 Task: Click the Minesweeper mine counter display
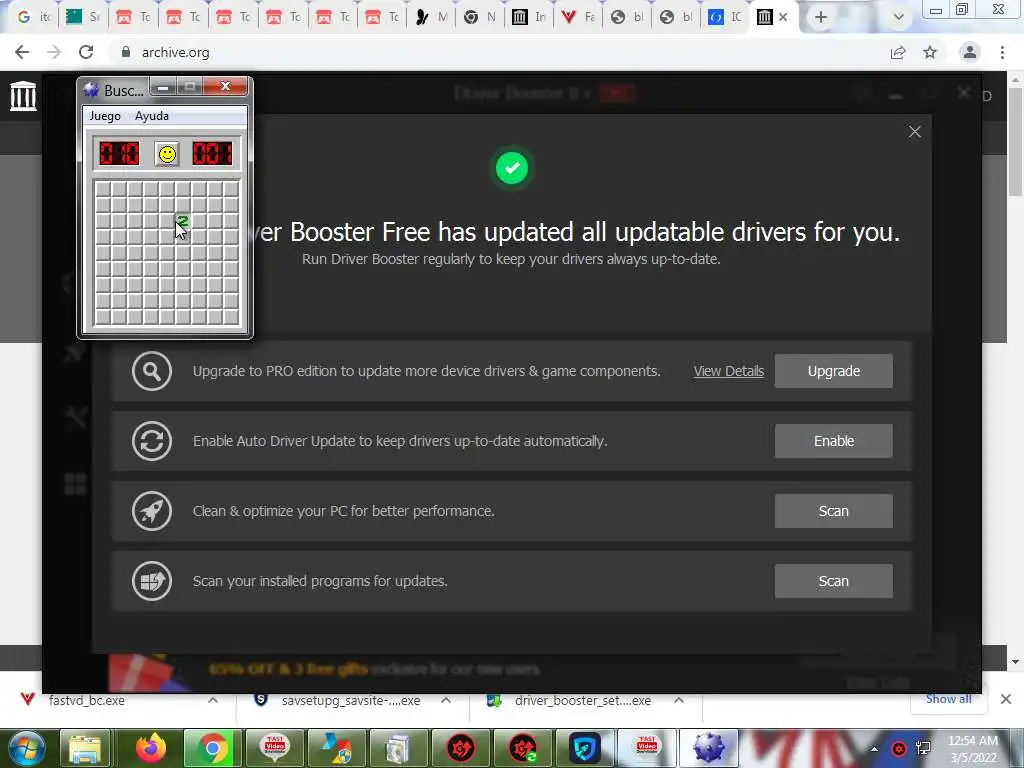119,153
